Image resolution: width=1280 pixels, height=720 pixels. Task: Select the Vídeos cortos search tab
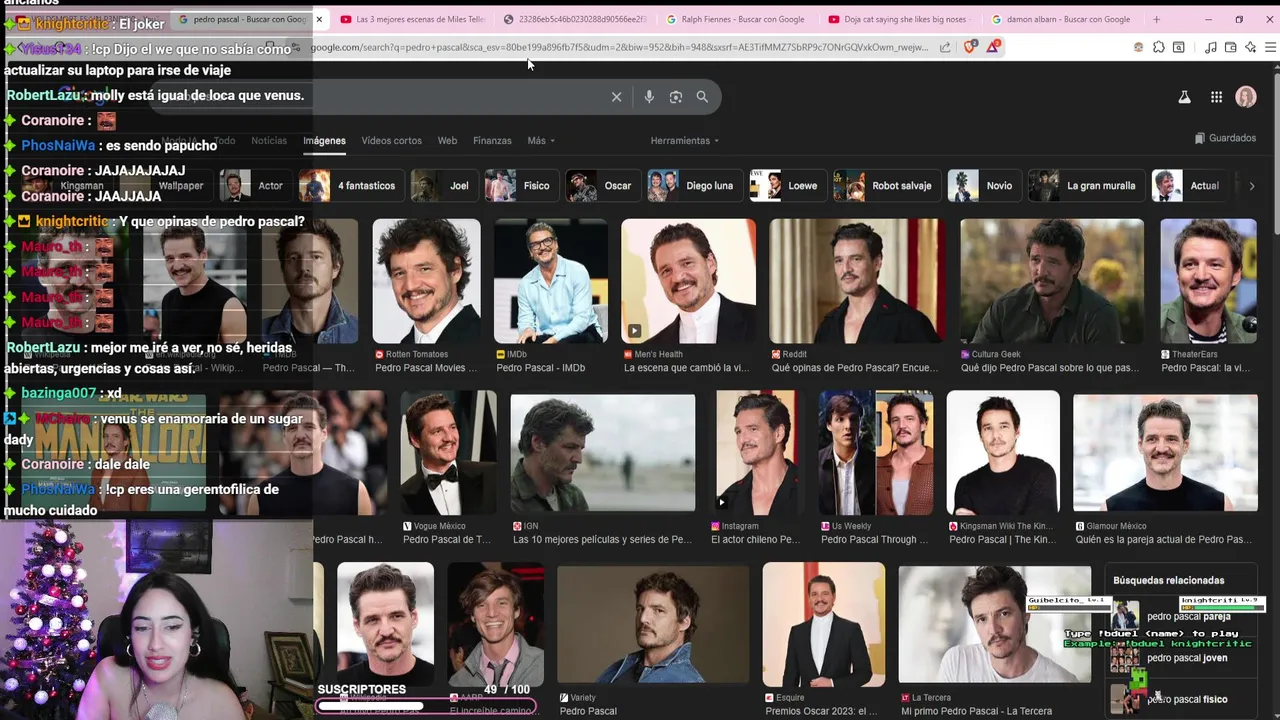[x=391, y=141]
